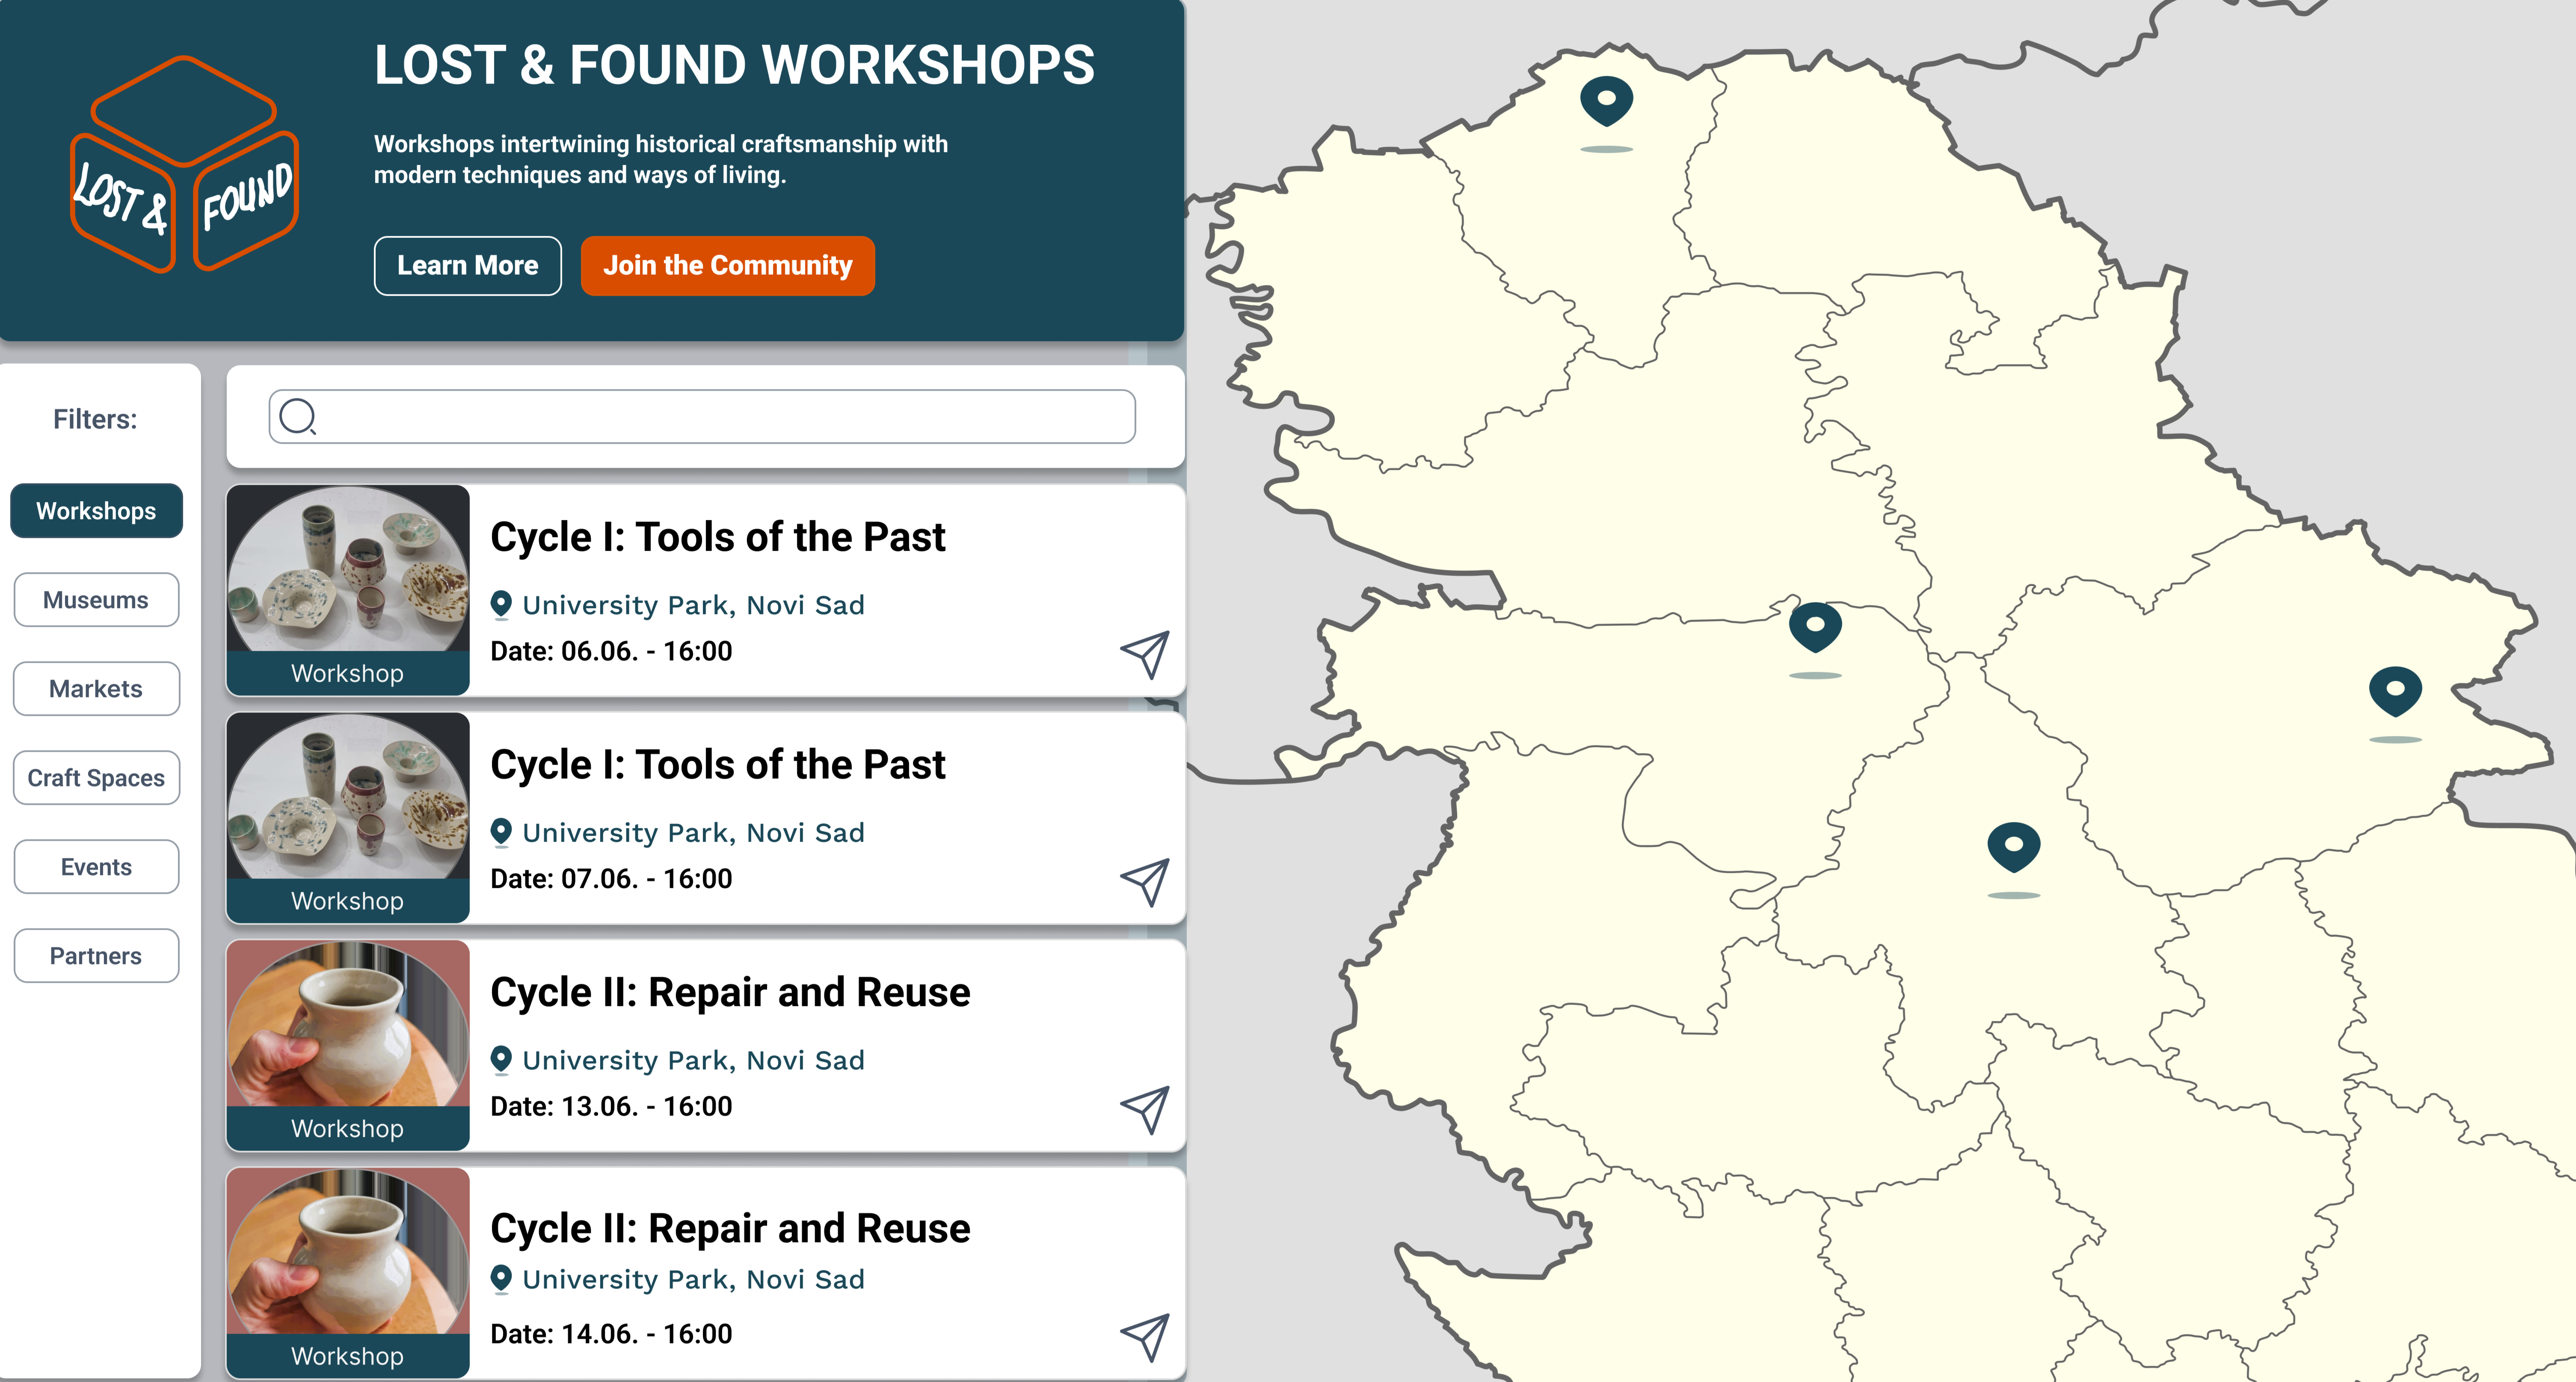The height and width of the screenshot is (1382, 2576).
Task: Click the send arrow for the 07.06. workshop
Action: (1145, 881)
